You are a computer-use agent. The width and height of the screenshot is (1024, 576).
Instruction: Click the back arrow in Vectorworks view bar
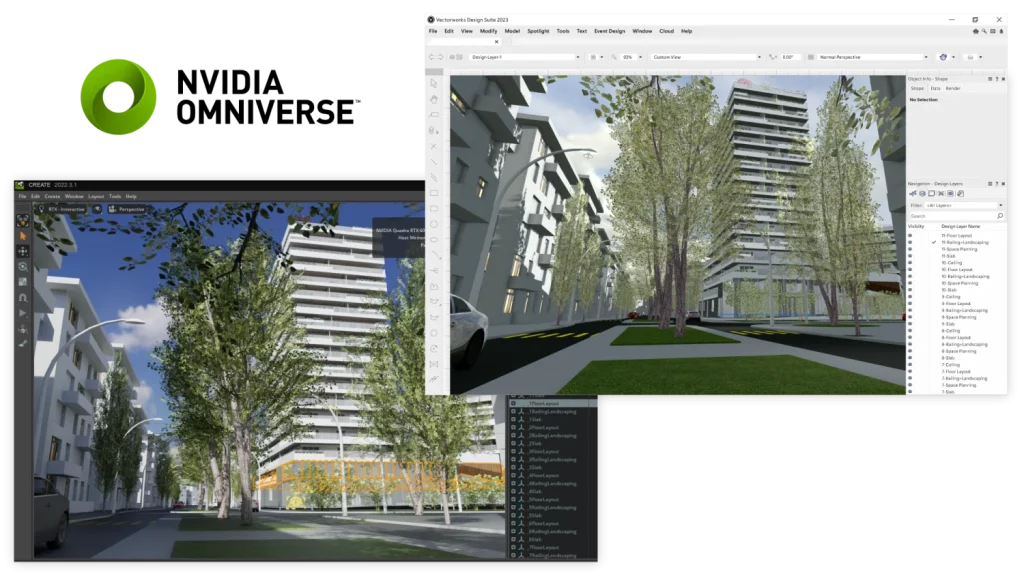[x=432, y=57]
